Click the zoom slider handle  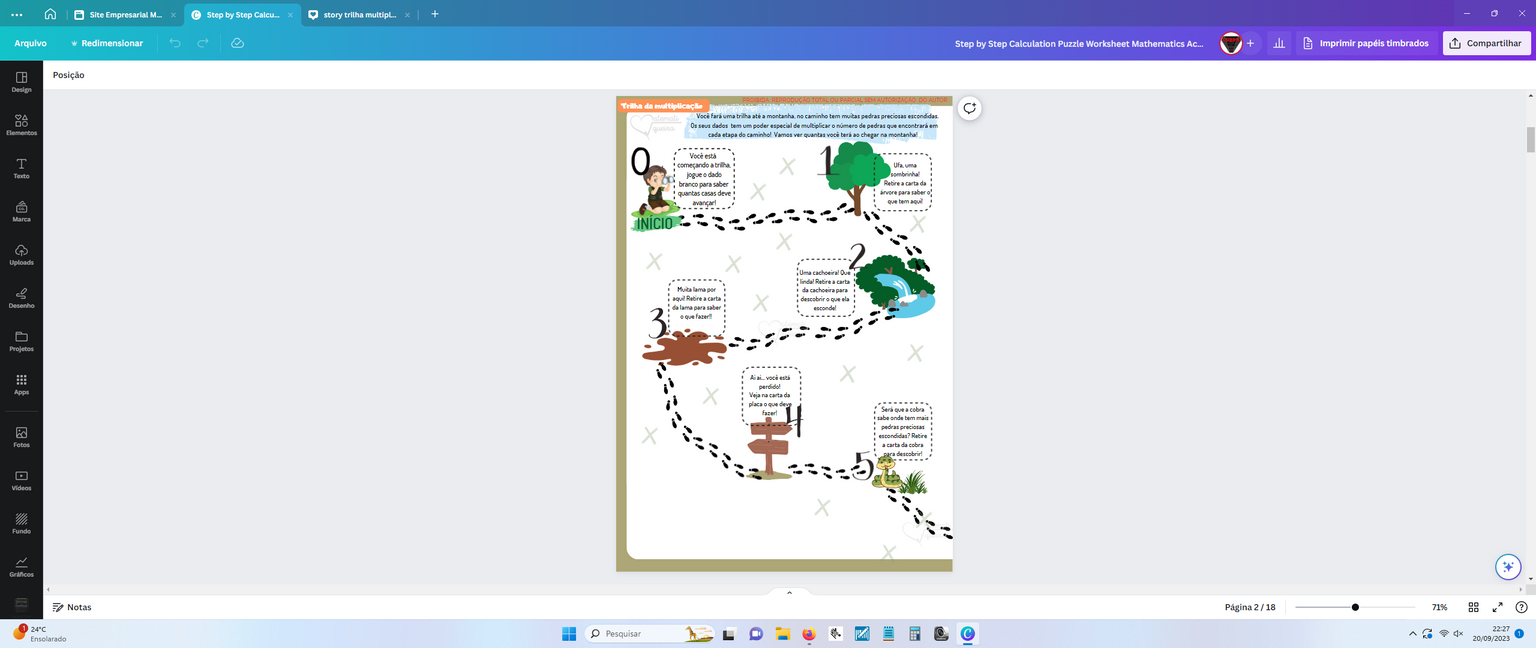pyautogui.click(x=1355, y=607)
